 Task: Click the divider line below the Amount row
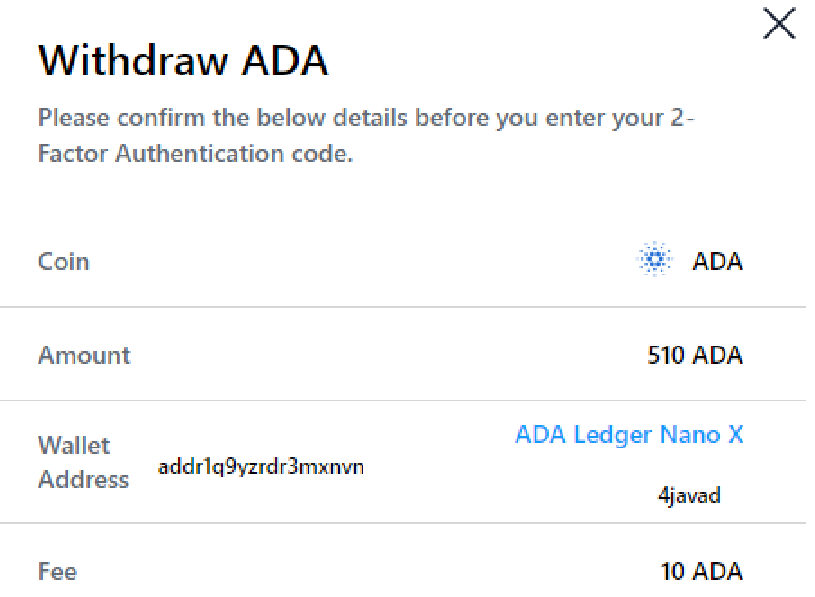[x=400, y=400]
